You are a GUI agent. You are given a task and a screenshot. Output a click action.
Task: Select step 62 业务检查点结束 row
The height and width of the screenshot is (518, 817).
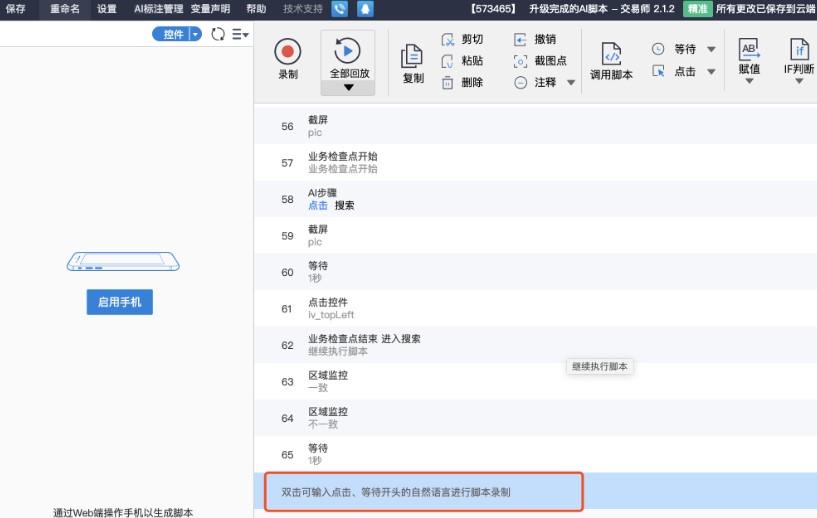click(x=535, y=345)
